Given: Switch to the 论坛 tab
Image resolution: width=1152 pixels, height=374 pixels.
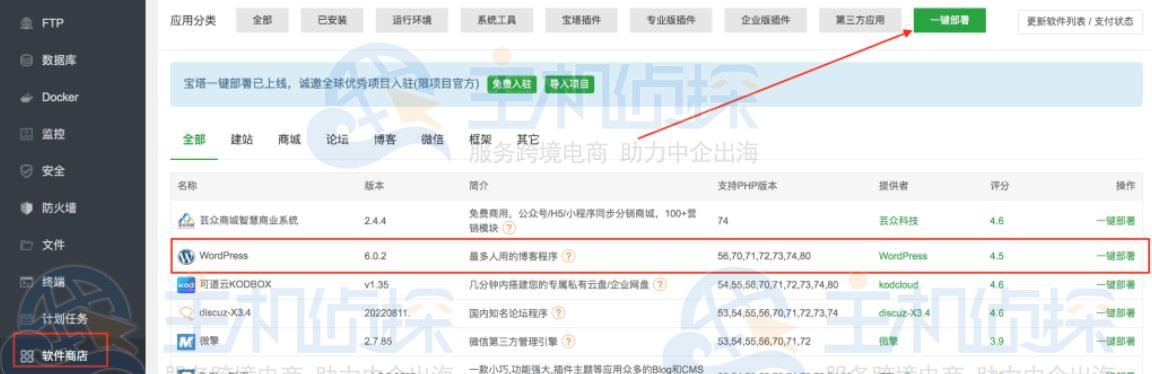Looking at the screenshot, I should (x=337, y=139).
